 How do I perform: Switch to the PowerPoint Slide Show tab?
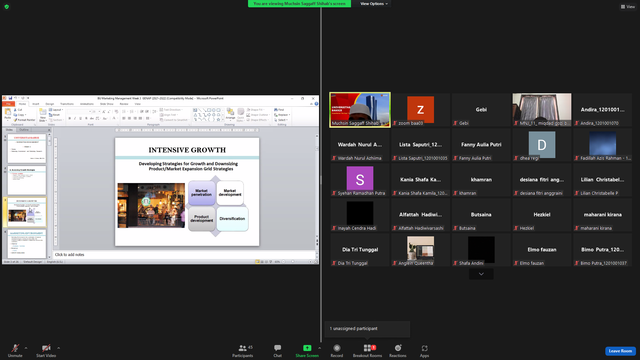point(107,104)
